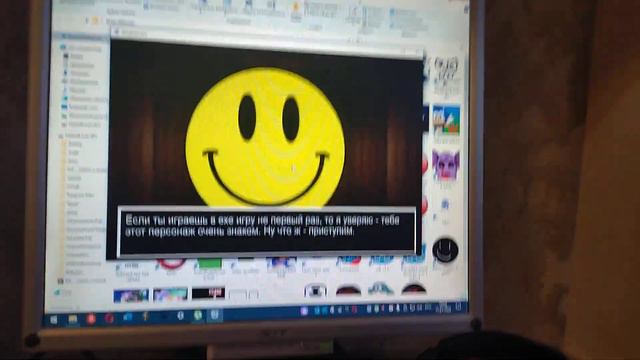Open File Explorer from the taskbar
Screen dimensions: 640x360
[73, 319]
